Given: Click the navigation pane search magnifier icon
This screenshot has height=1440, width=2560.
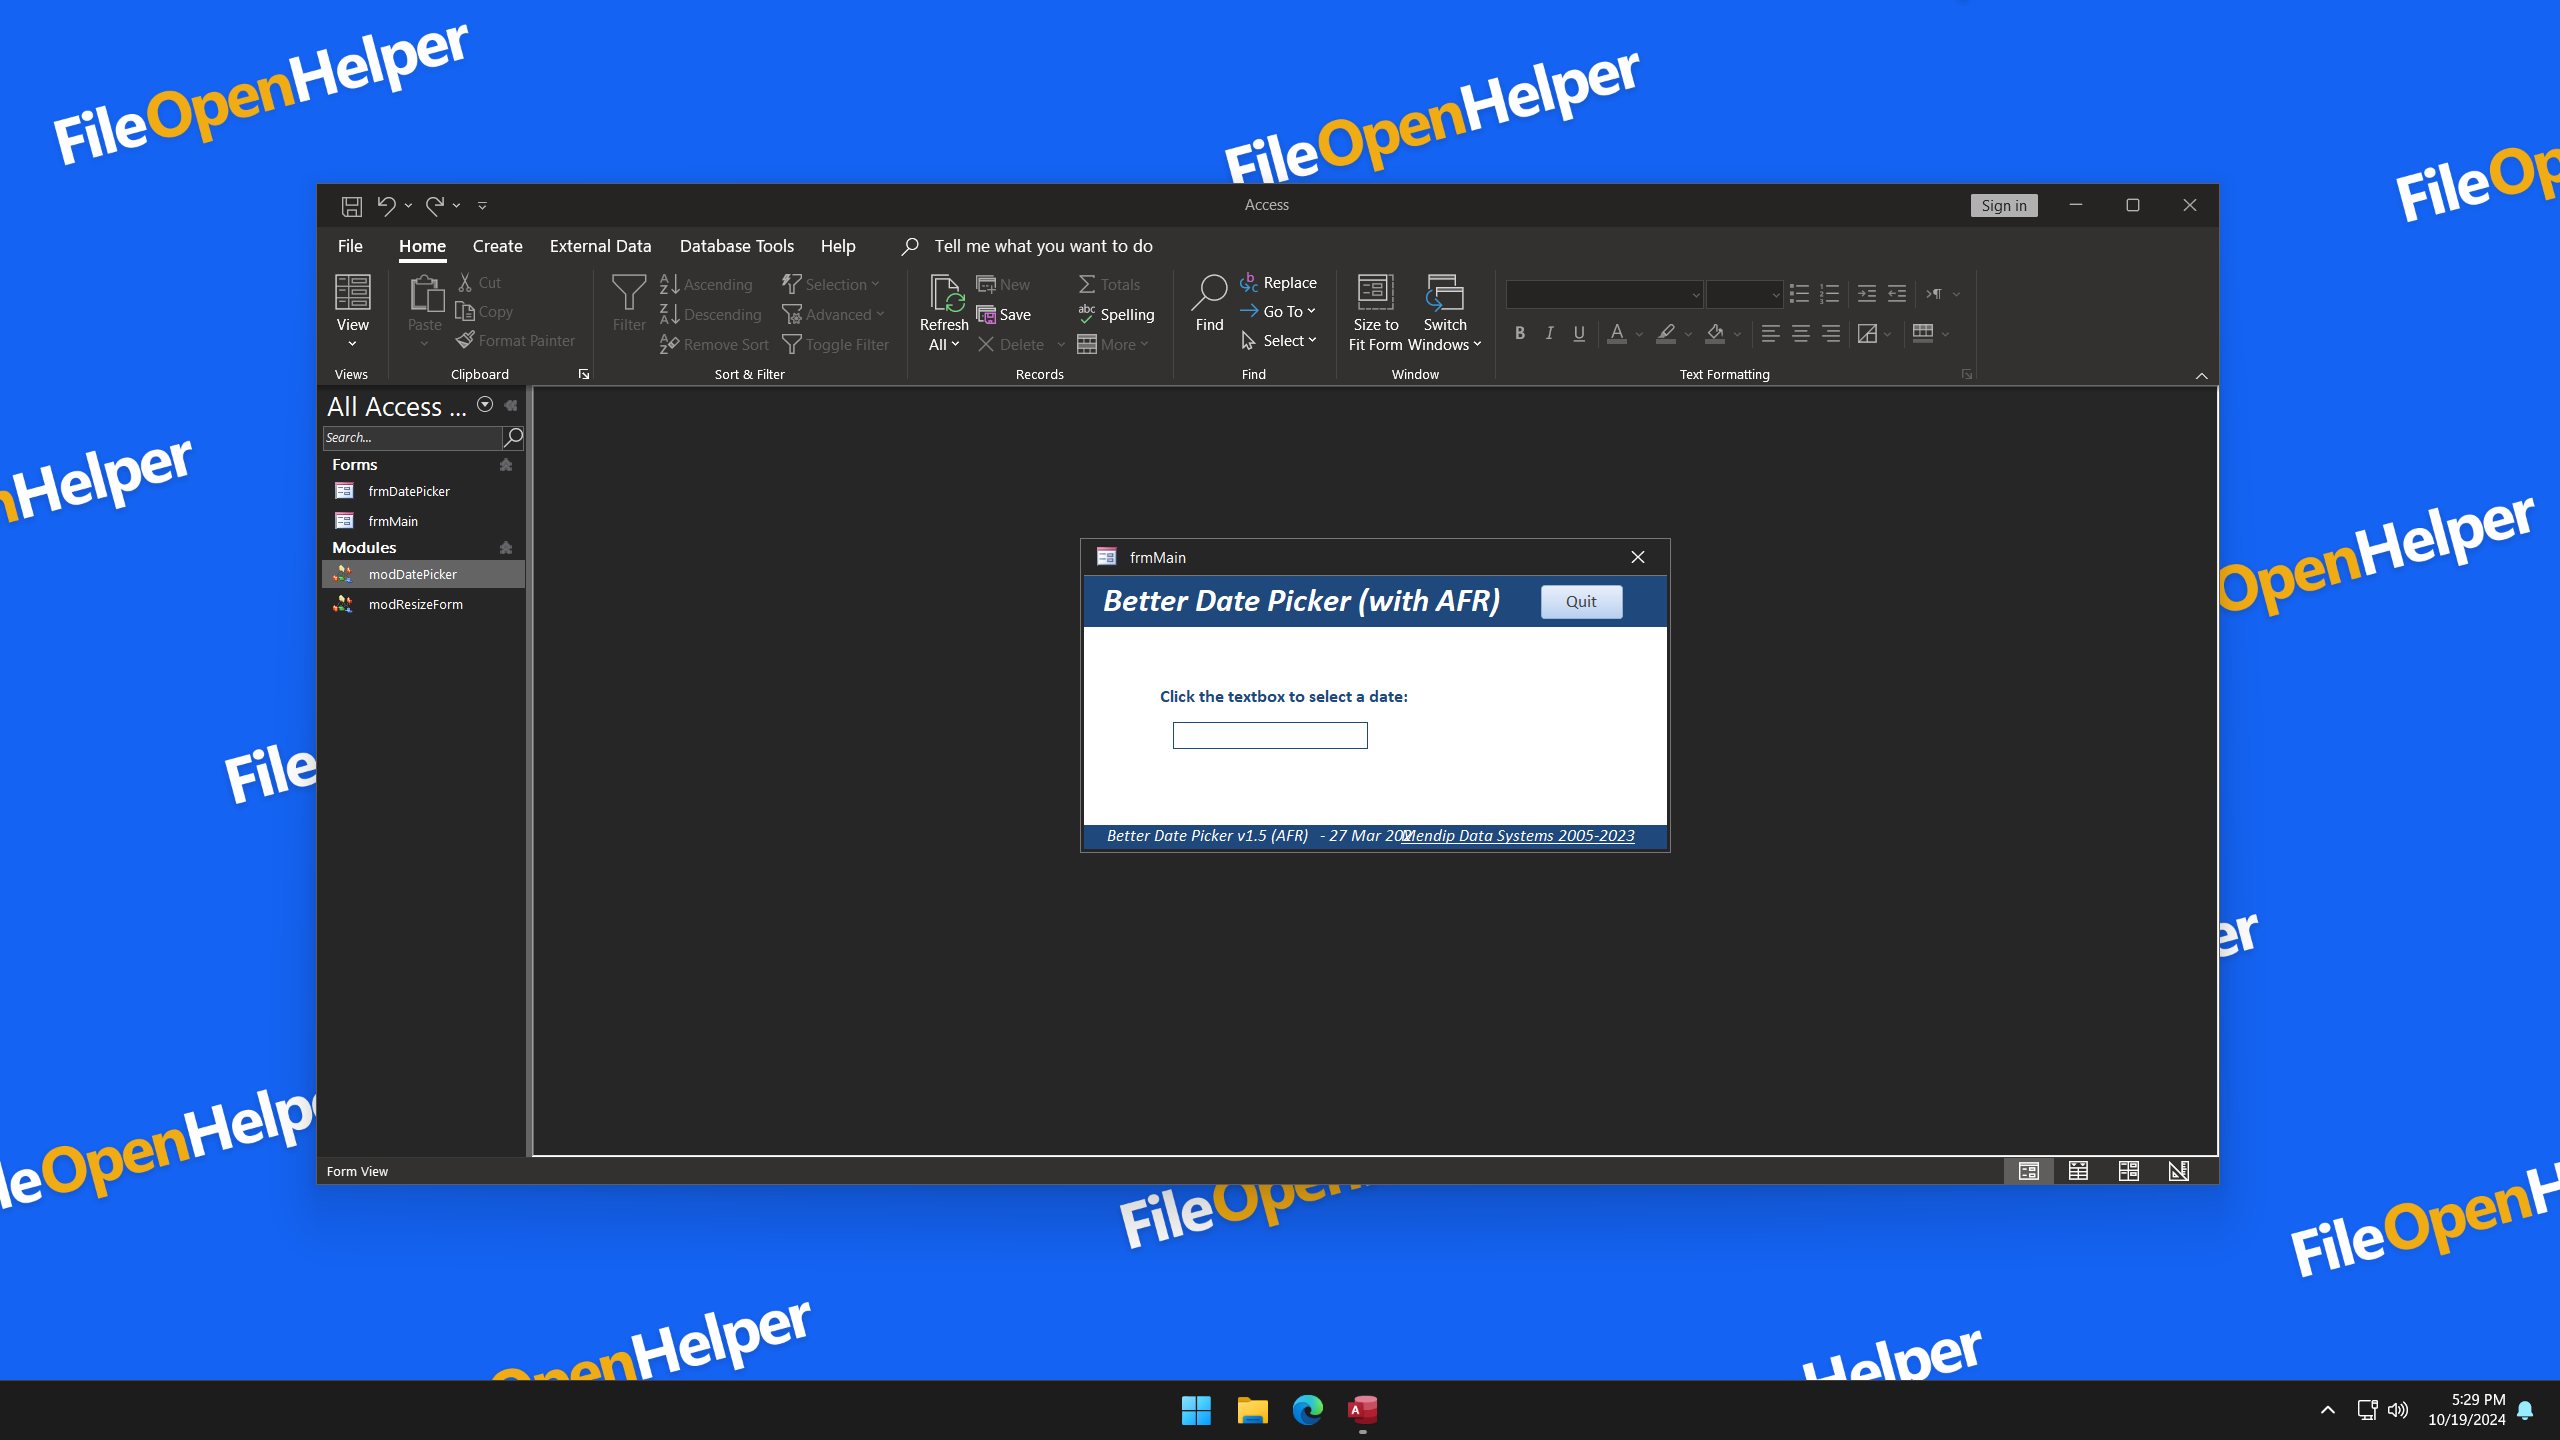Looking at the screenshot, I should [513, 437].
